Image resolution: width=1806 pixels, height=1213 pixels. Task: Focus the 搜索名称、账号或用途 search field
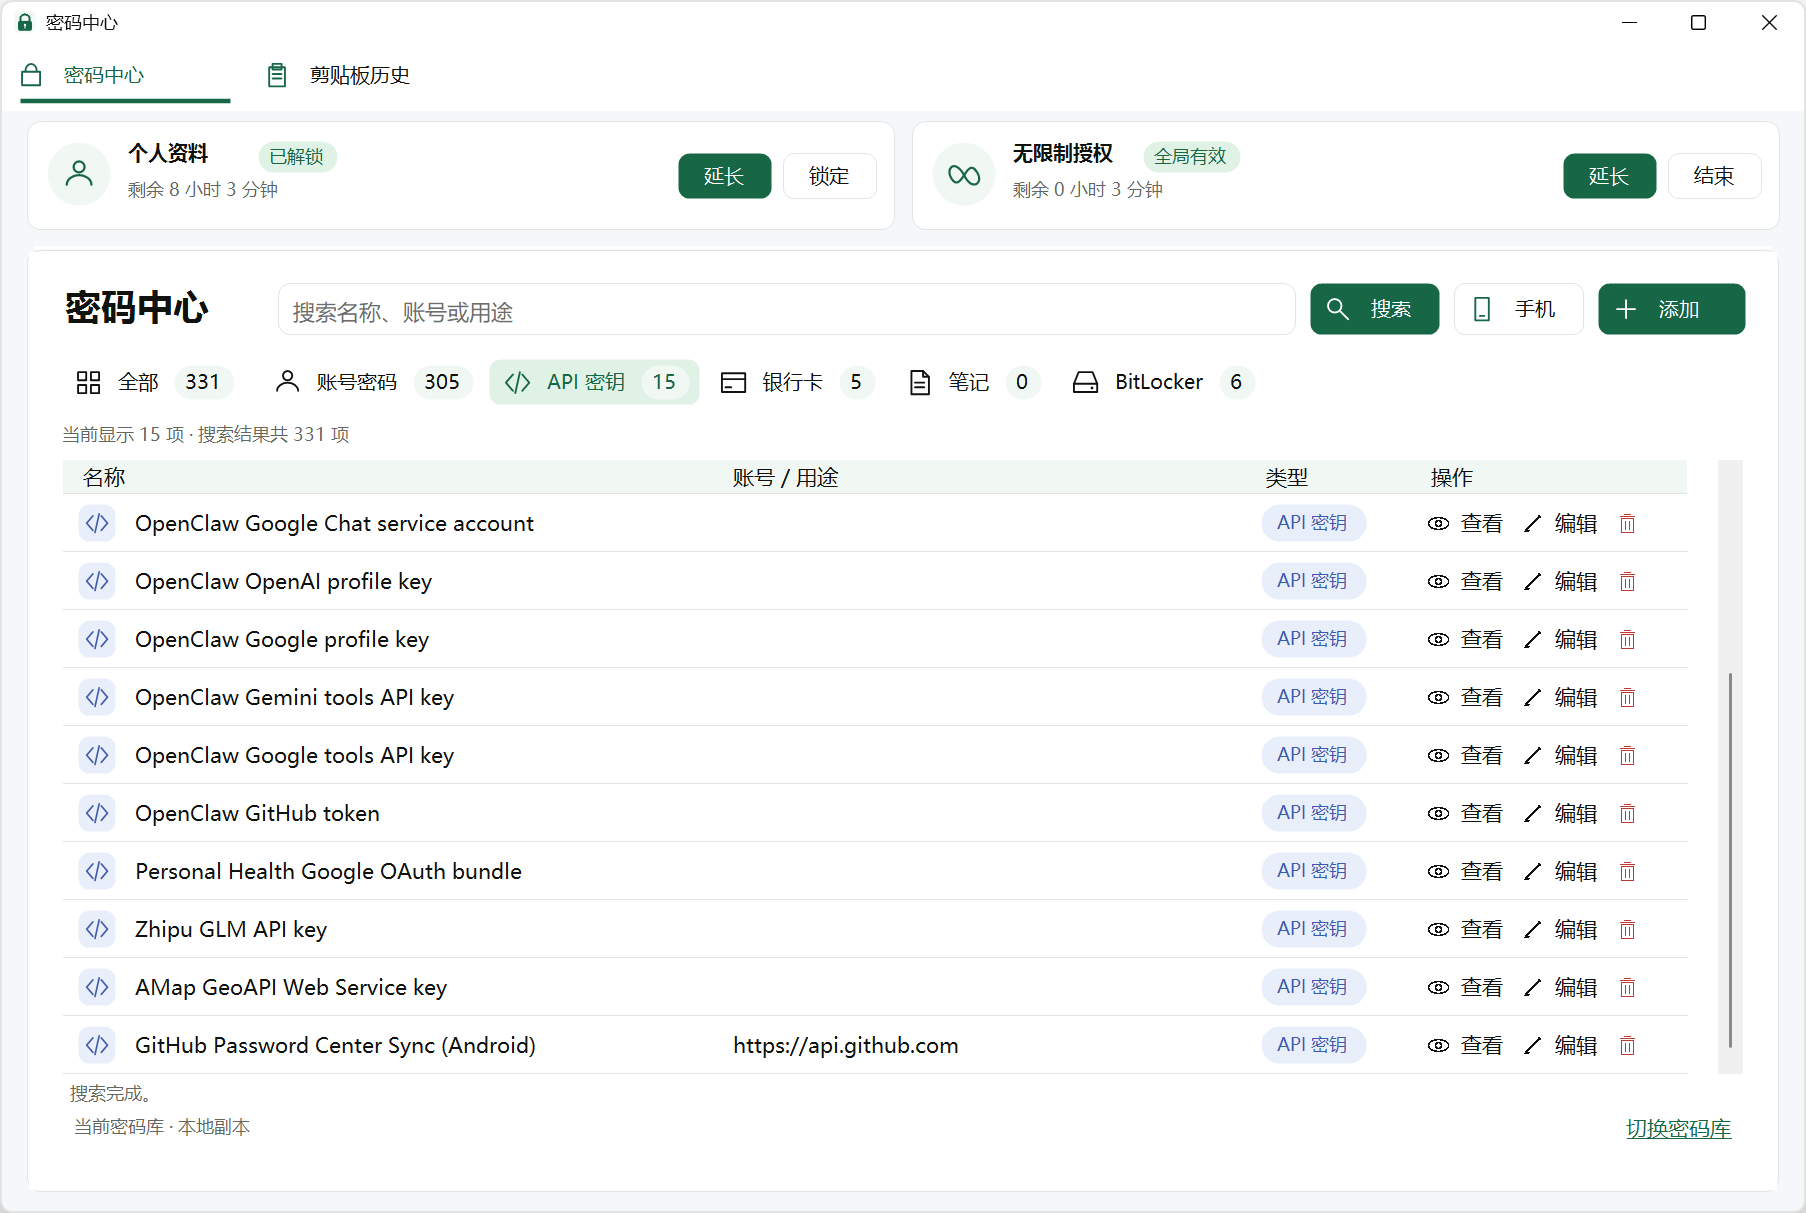pos(786,310)
